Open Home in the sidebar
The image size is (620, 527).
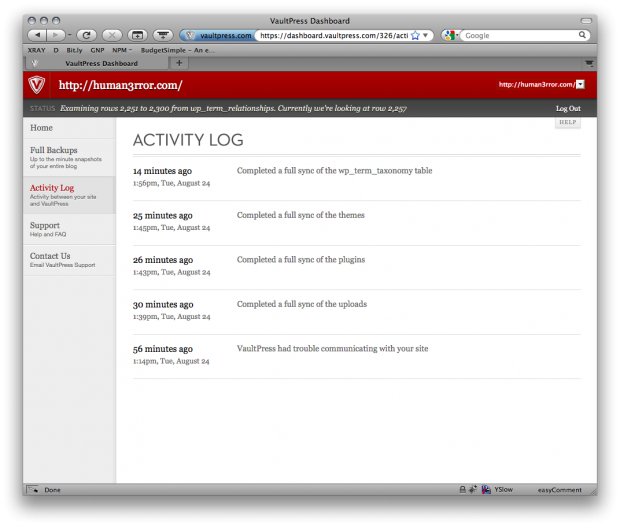pos(69,128)
